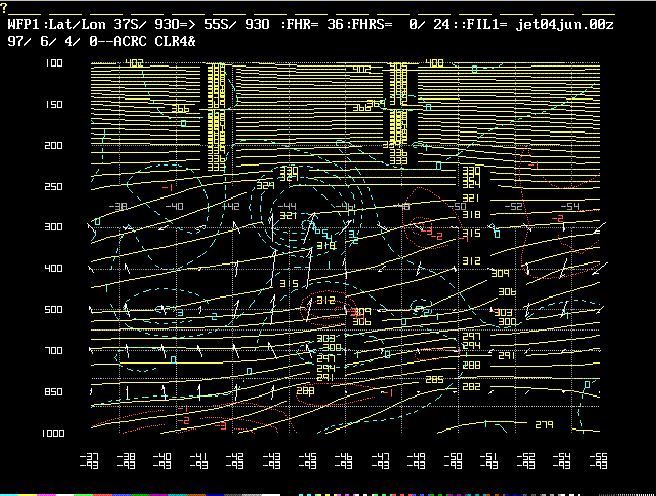
Task: Click the -43/-93 bottom axis label
Action: [x=271, y=460]
